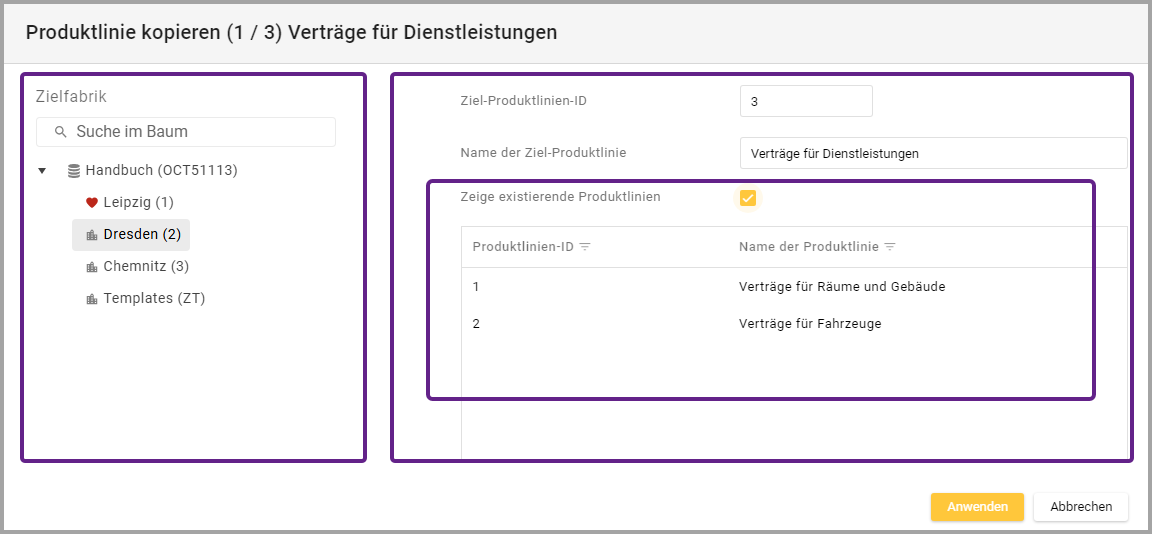Open filter icon for Produktlinien-ID column
Screen dimensions: 1152x534
585,247
